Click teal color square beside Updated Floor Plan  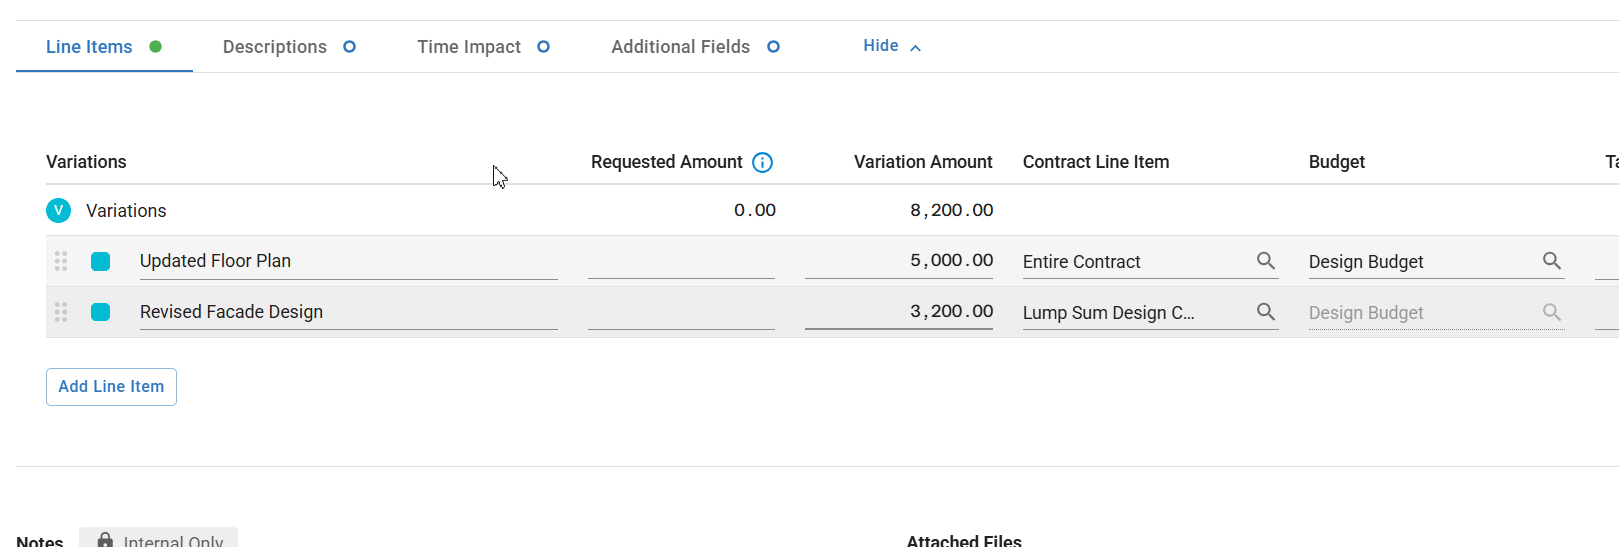101,261
